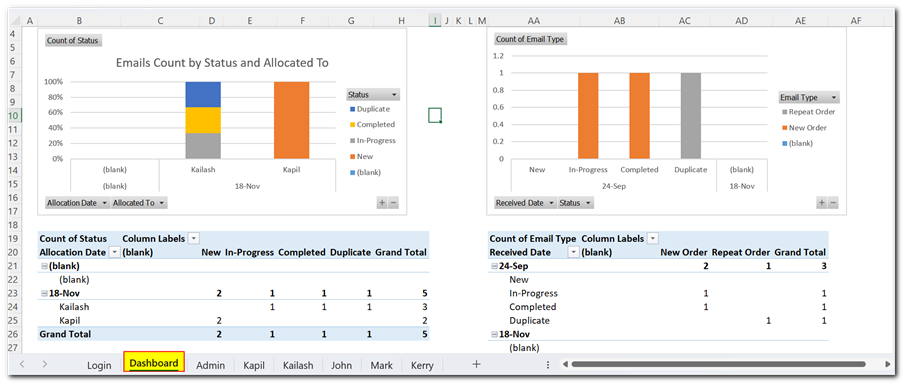Image resolution: width=903 pixels, height=383 pixels.
Task: Click the Repeat Order legend swatch
Action: (784, 112)
